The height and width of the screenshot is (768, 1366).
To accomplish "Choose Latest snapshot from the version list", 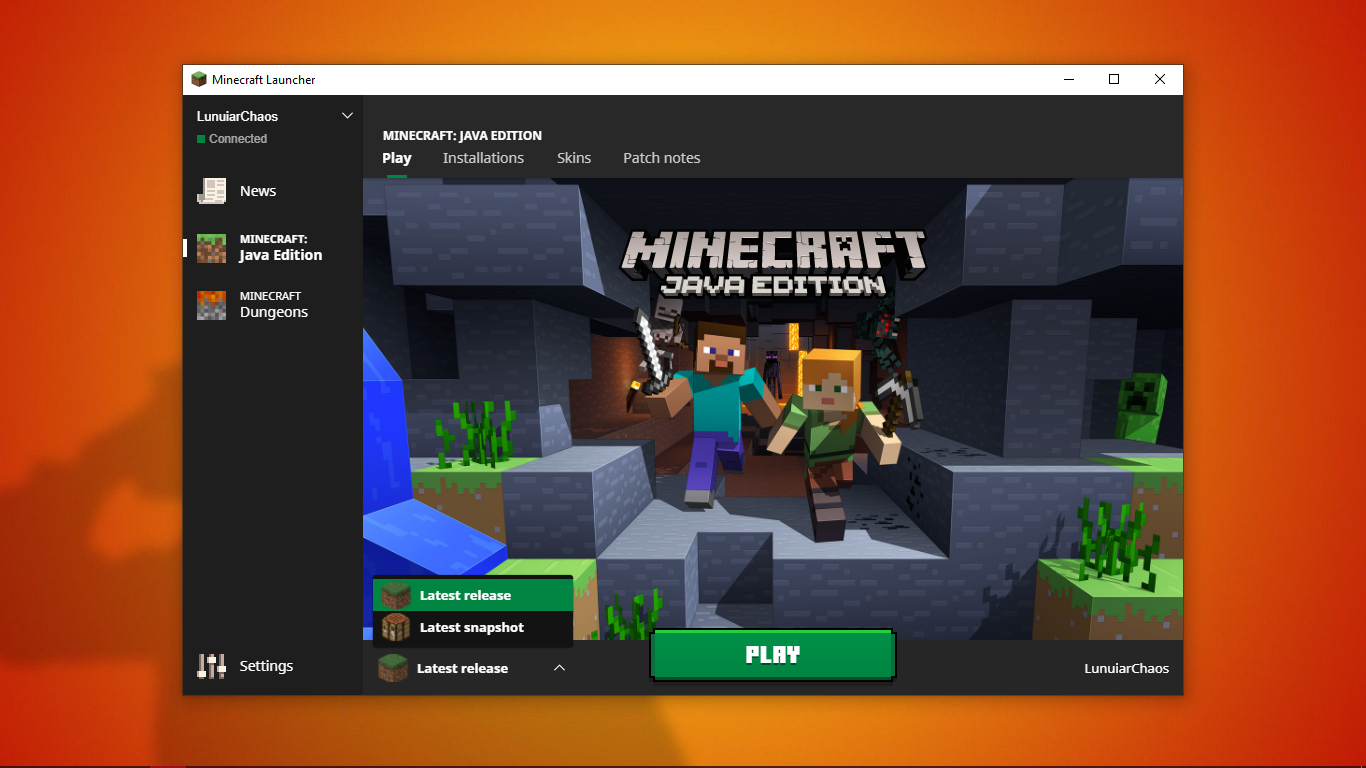I will coord(472,627).
